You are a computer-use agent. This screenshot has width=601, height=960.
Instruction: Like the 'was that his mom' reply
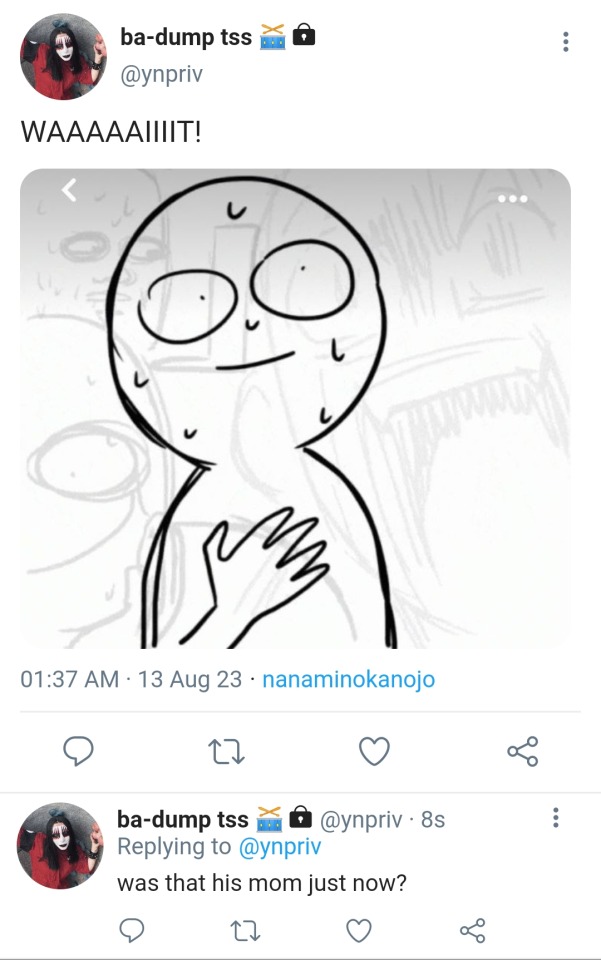pos(358,931)
